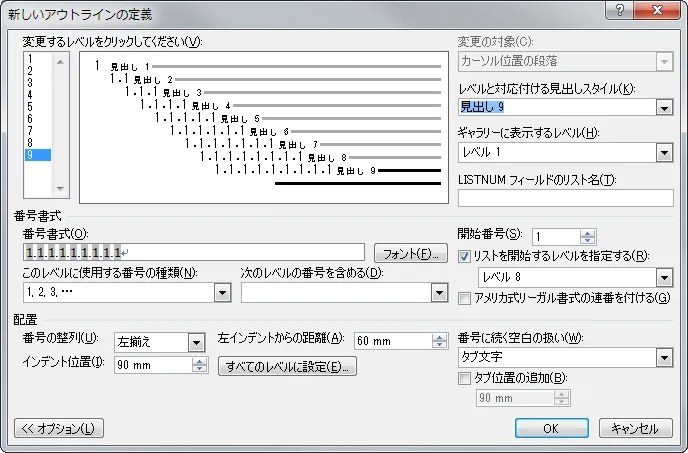Image resolution: width=688 pixels, height=453 pixels.
Task: Click すべてのレベルに設定 button
Action: [287, 366]
